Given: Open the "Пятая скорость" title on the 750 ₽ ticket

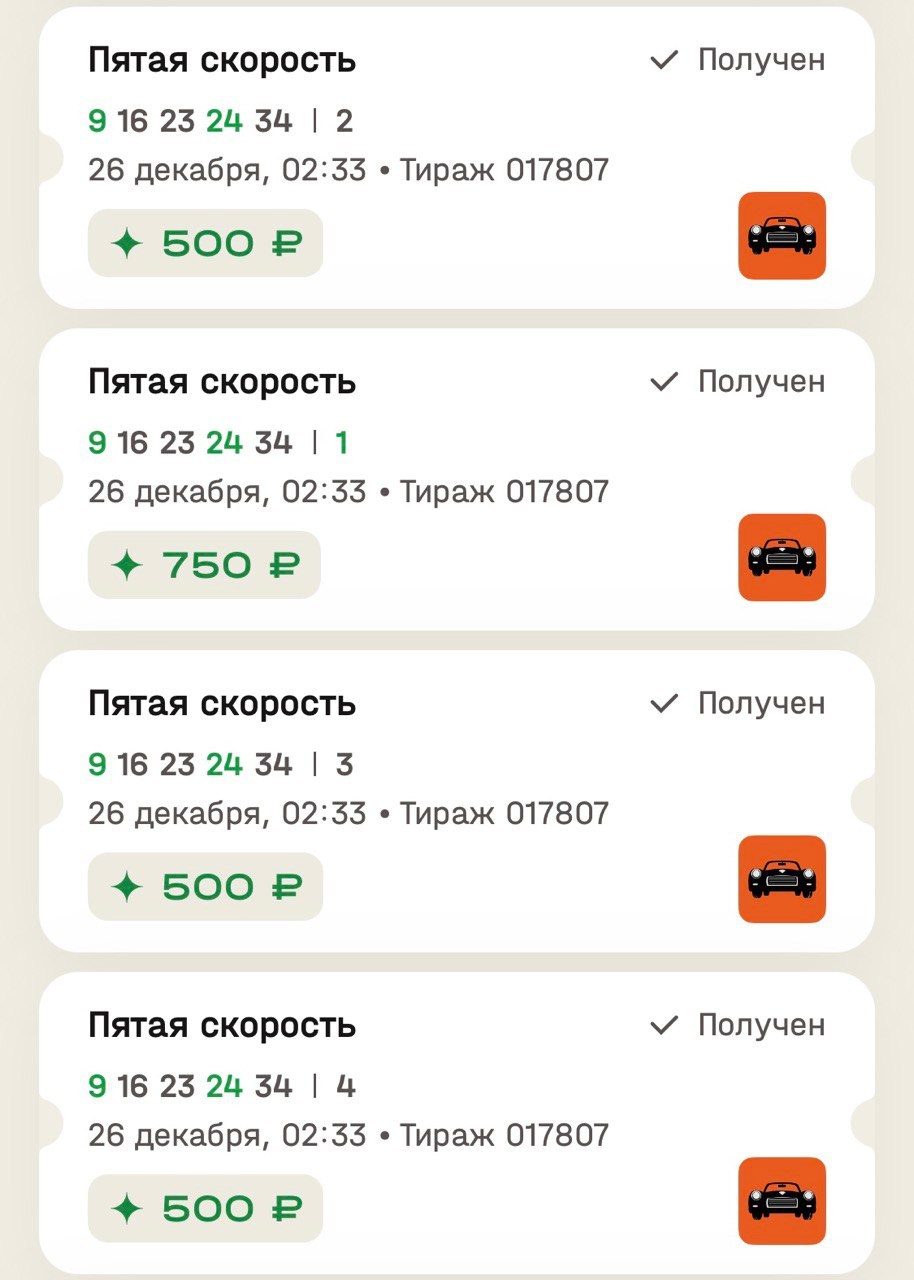Looking at the screenshot, I should point(222,382).
